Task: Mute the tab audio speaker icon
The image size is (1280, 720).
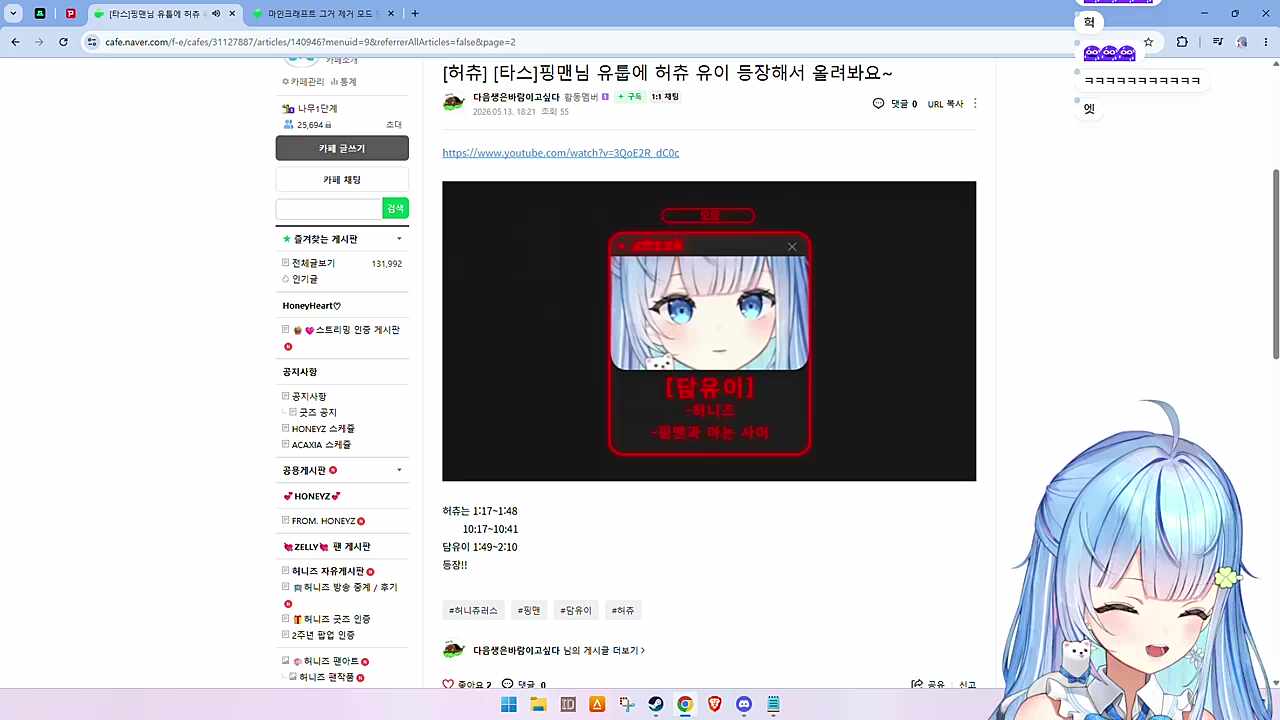Action: pyautogui.click(x=216, y=14)
